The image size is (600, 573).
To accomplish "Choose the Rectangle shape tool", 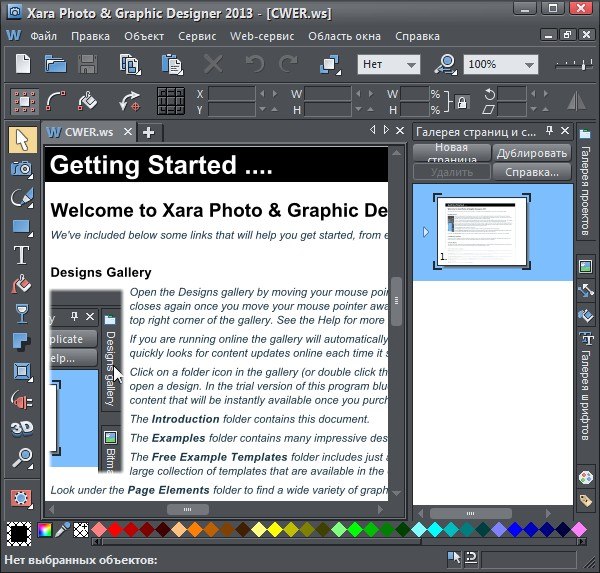I will (21, 226).
